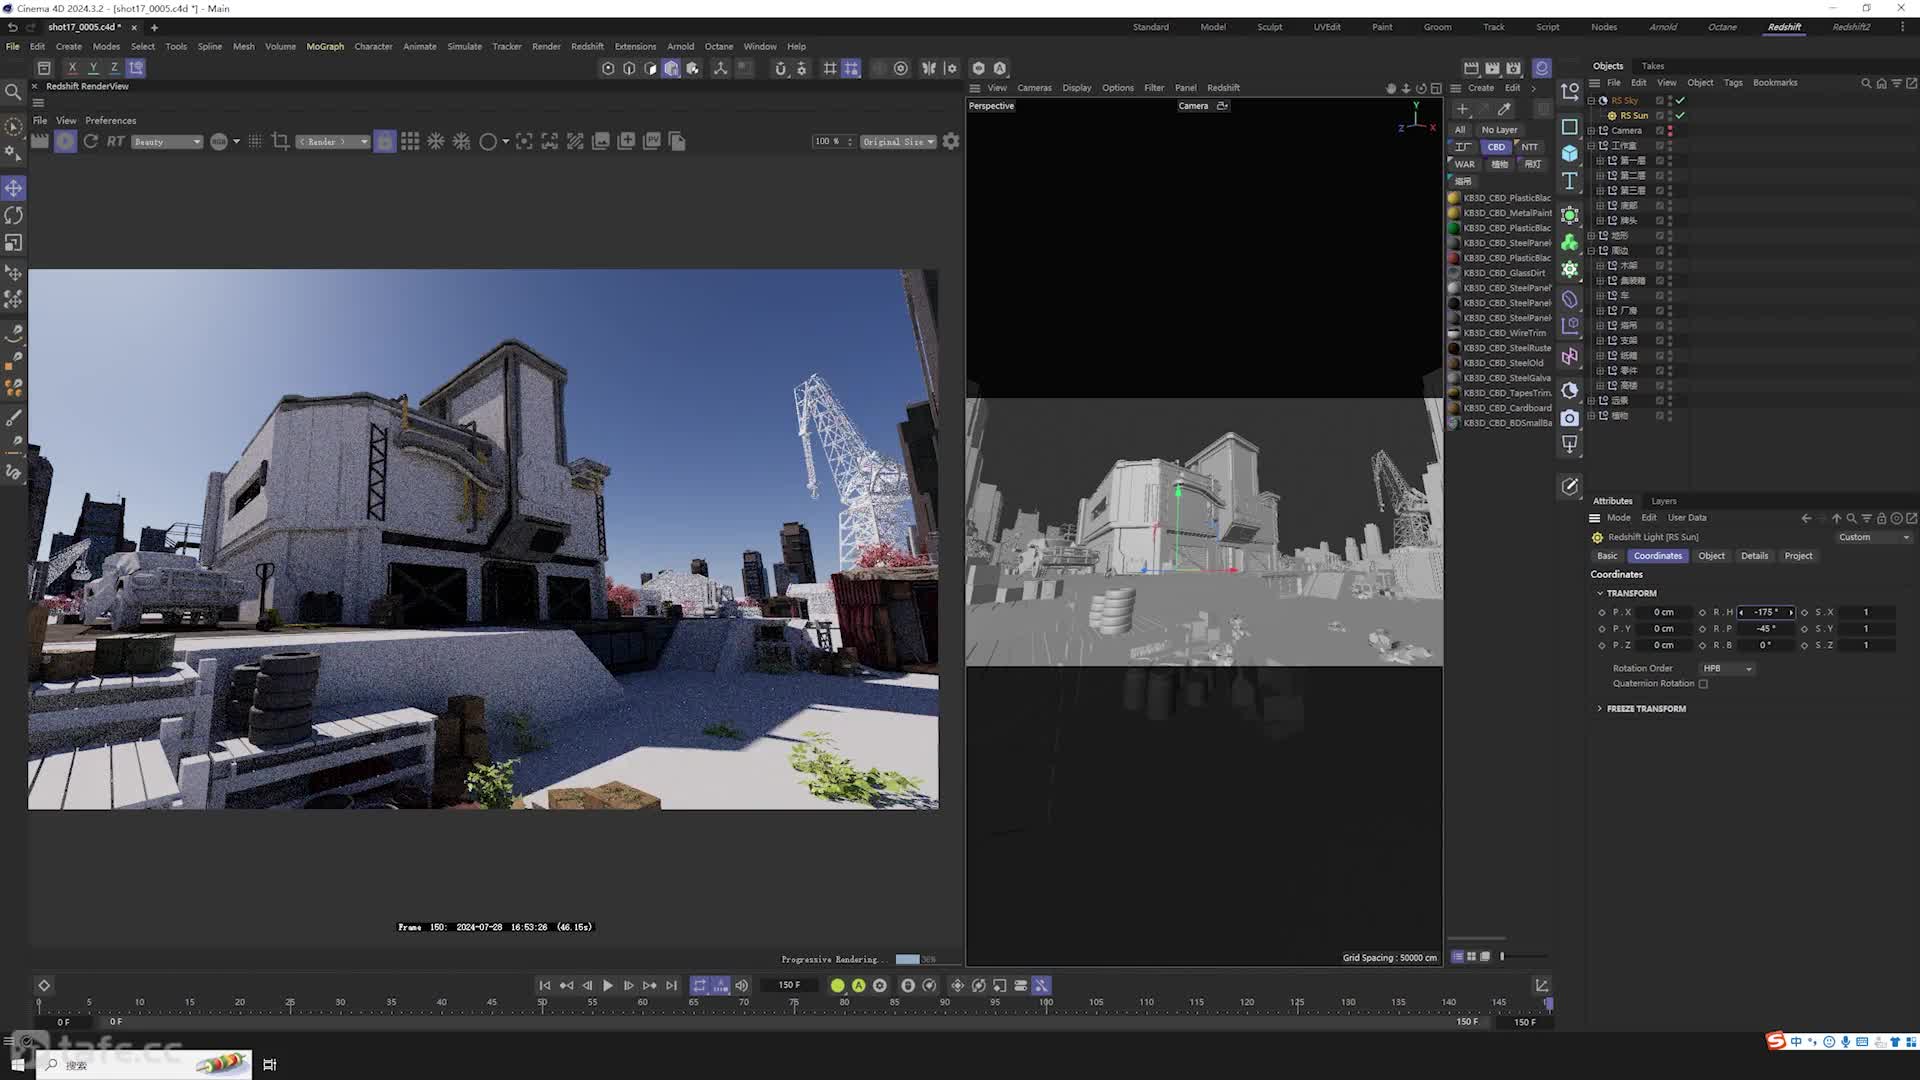Select the Move tool in left toolbar
Screen dimensions: 1920x1080
click(14, 188)
